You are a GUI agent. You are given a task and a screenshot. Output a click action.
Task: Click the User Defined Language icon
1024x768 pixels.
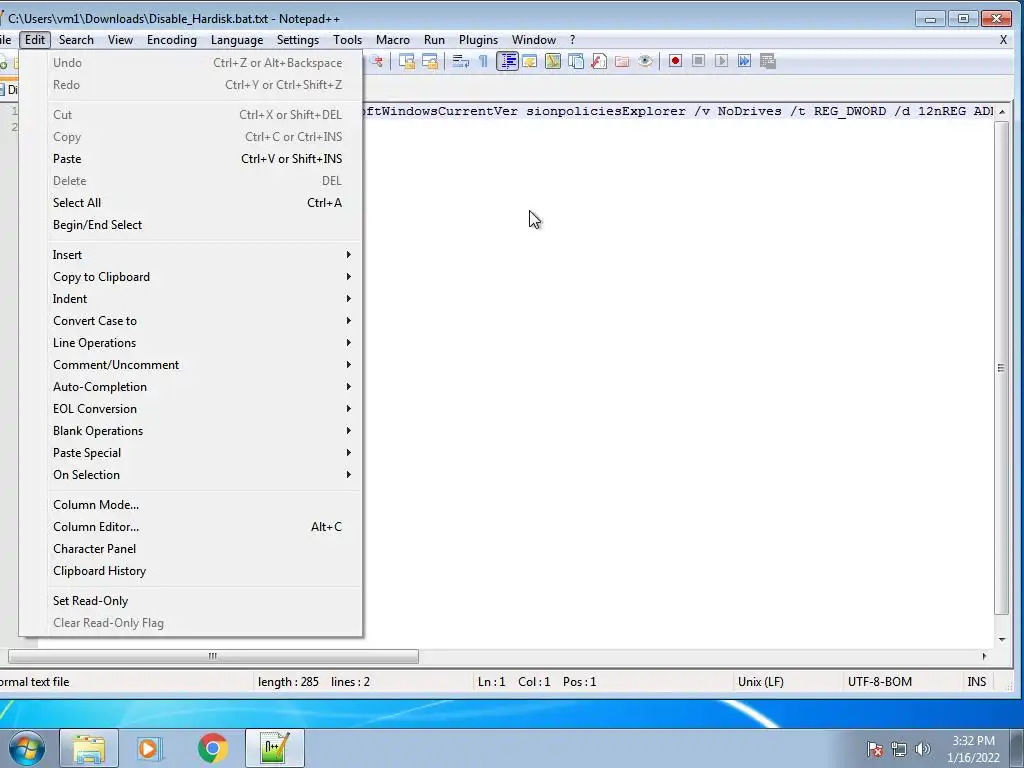(530, 61)
